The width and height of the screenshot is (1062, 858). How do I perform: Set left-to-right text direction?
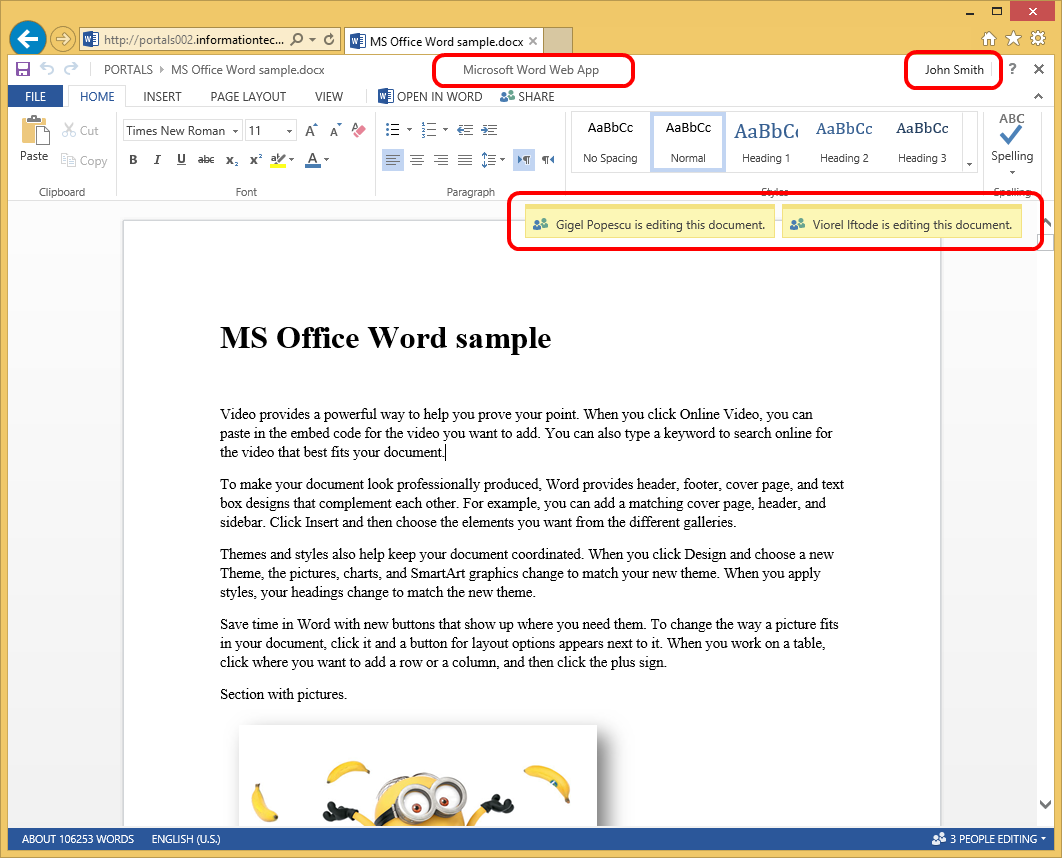click(x=524, y=160)
